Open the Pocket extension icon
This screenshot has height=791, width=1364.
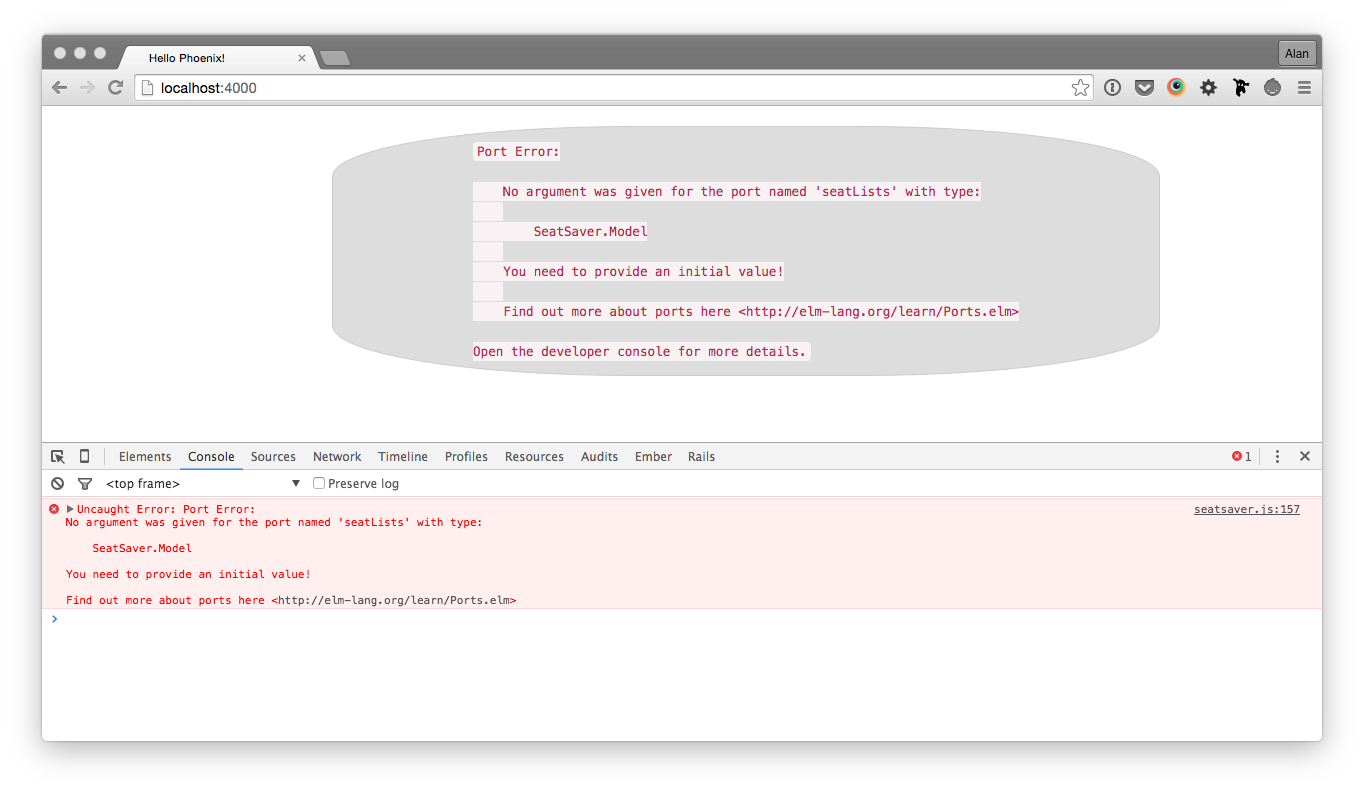pos(1144,88)
